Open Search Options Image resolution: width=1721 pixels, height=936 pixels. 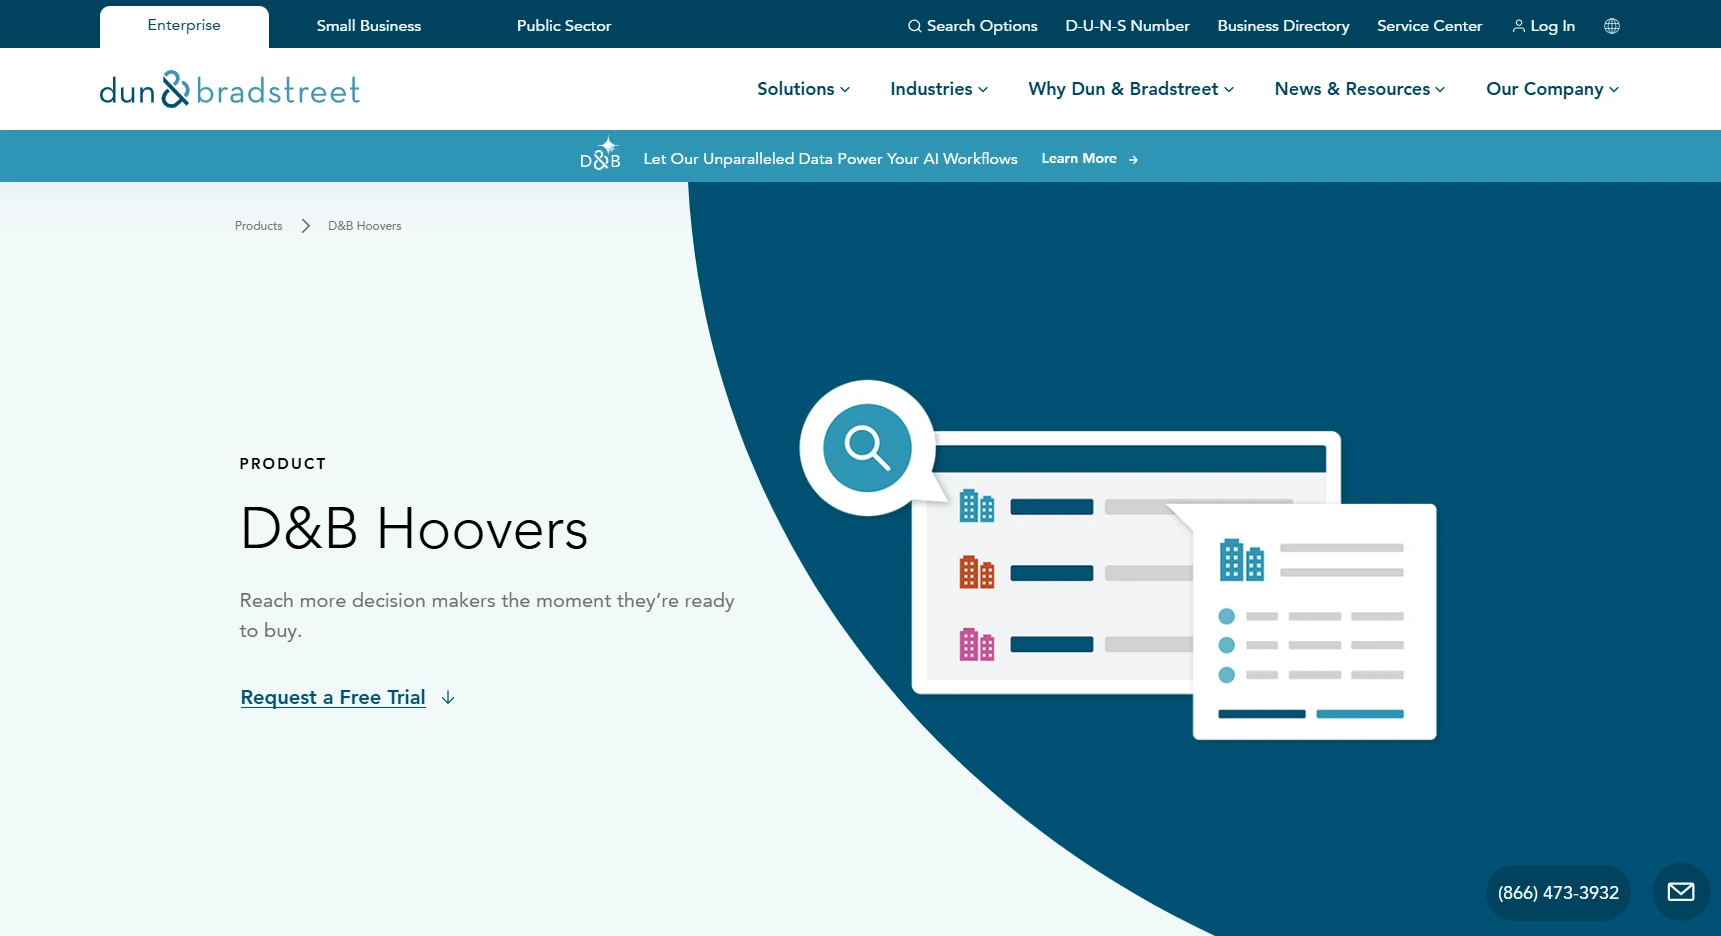[x=972, y=26]
